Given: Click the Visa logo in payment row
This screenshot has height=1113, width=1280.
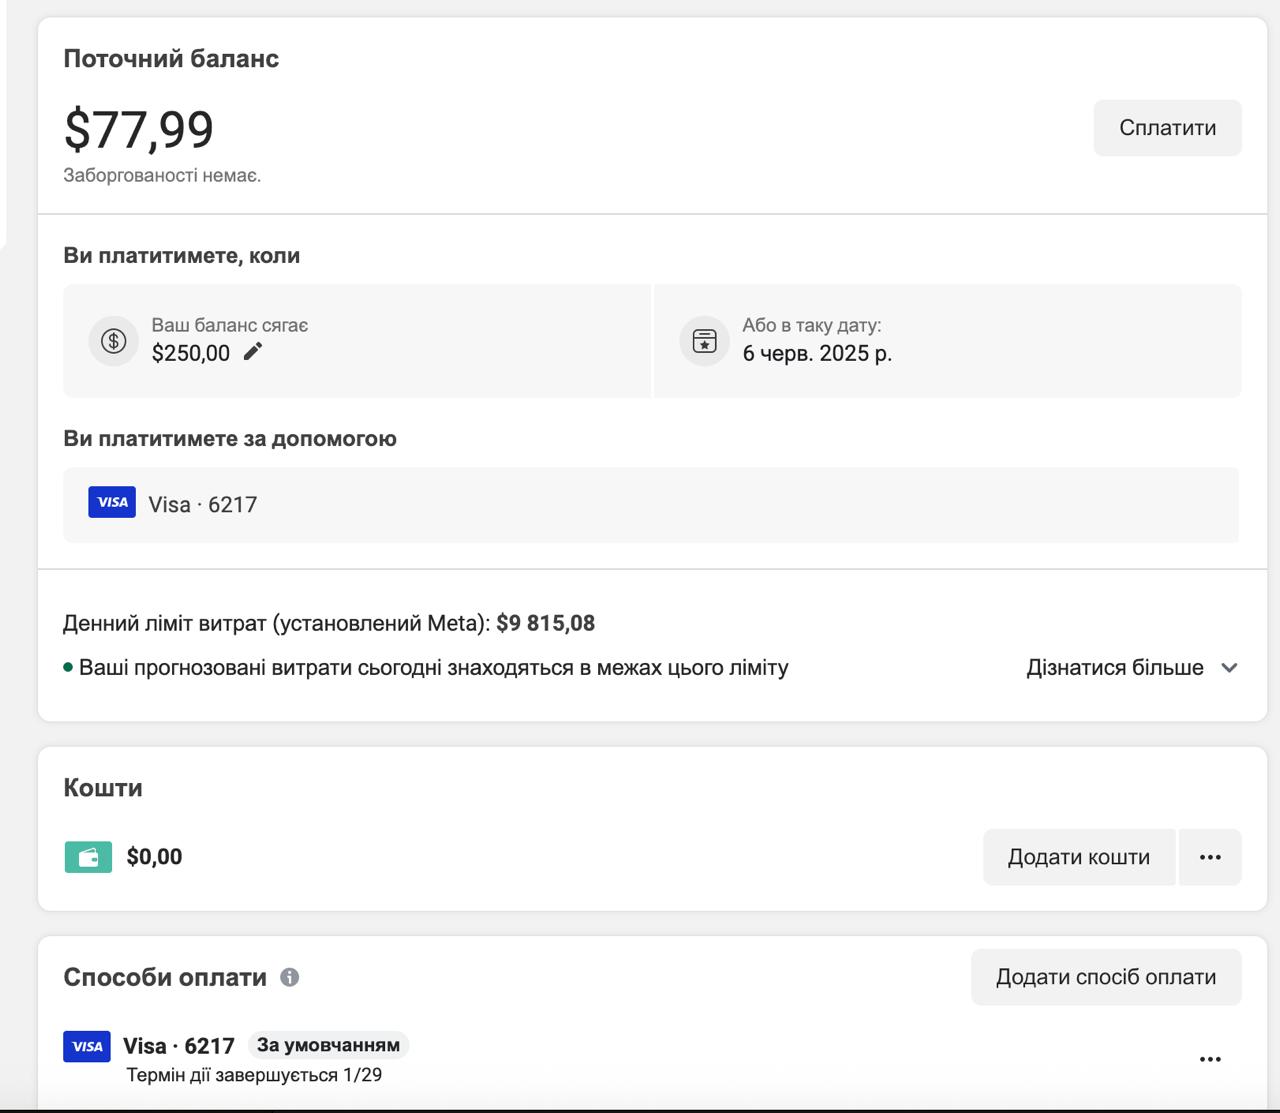Looking at the screenshot, I should coord(112,502).
